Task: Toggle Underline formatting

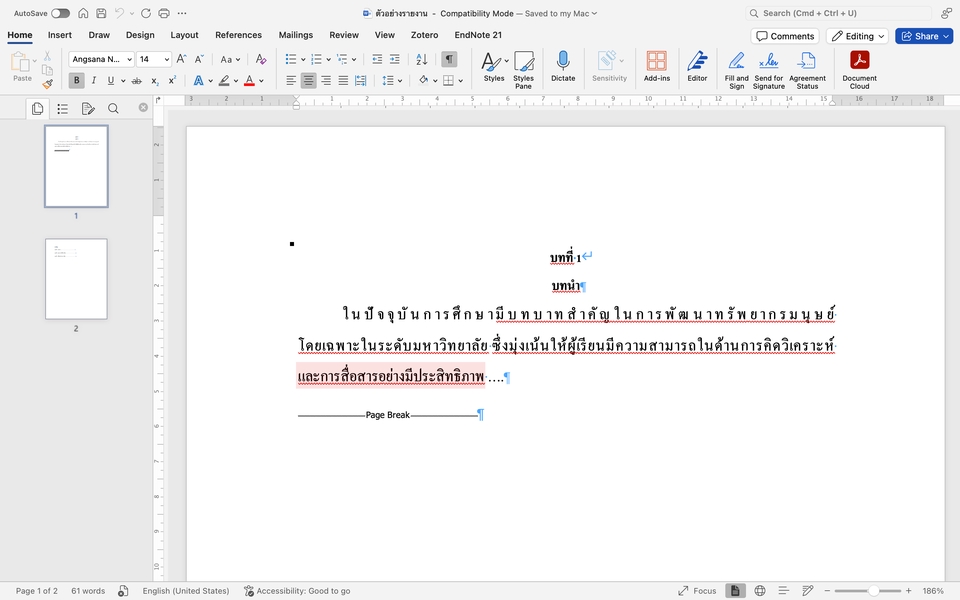Action: coord(111,80)
